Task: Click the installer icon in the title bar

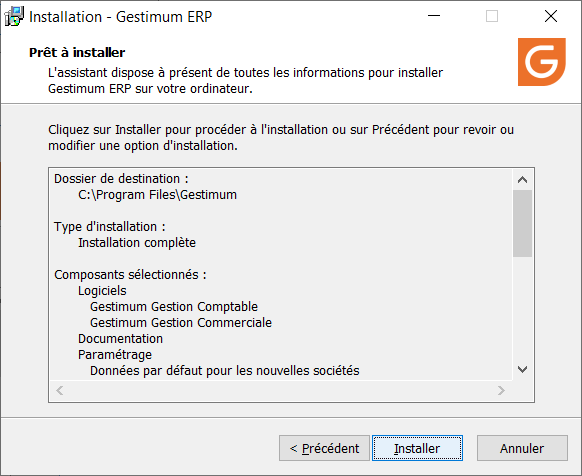Action: pos(14,16)
